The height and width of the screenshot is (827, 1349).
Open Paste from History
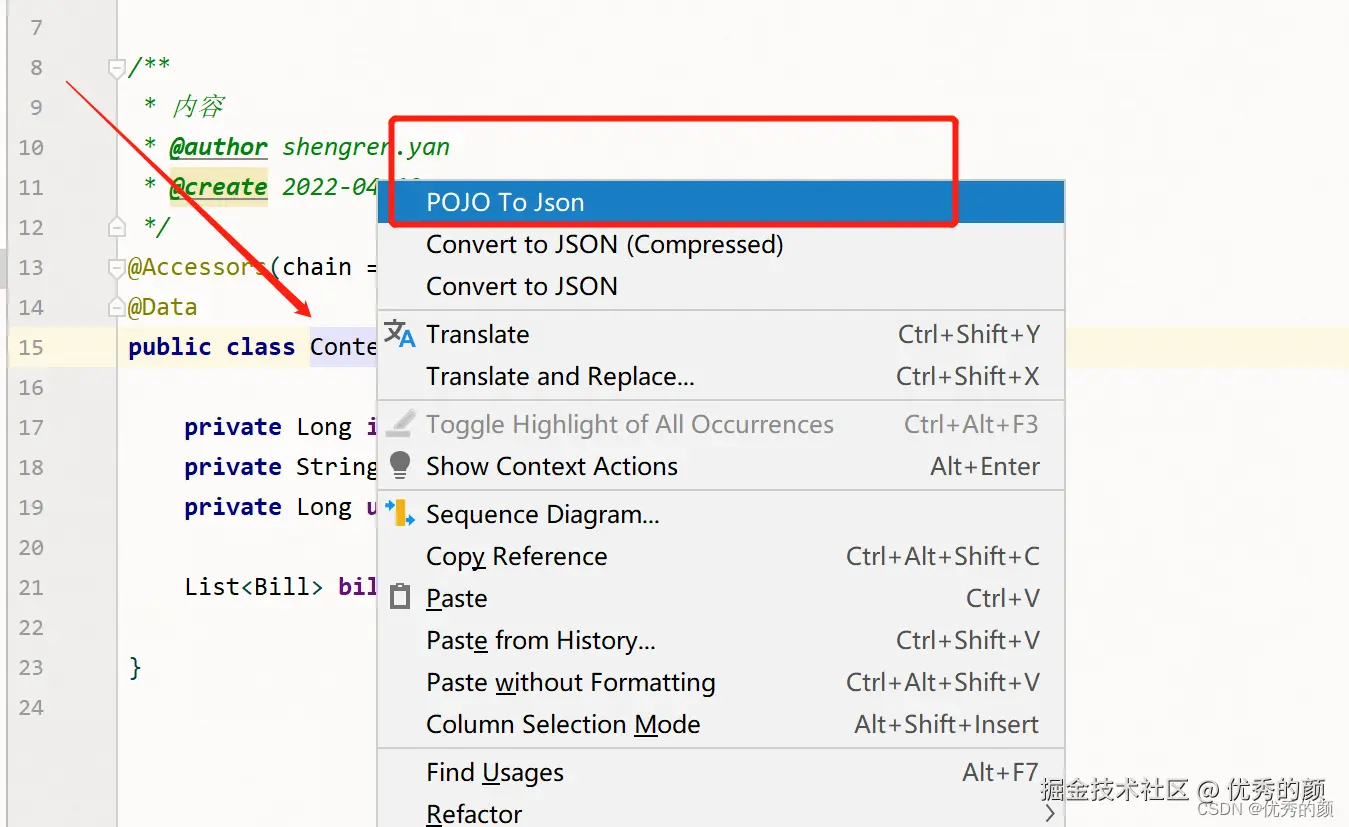point(540,641)
